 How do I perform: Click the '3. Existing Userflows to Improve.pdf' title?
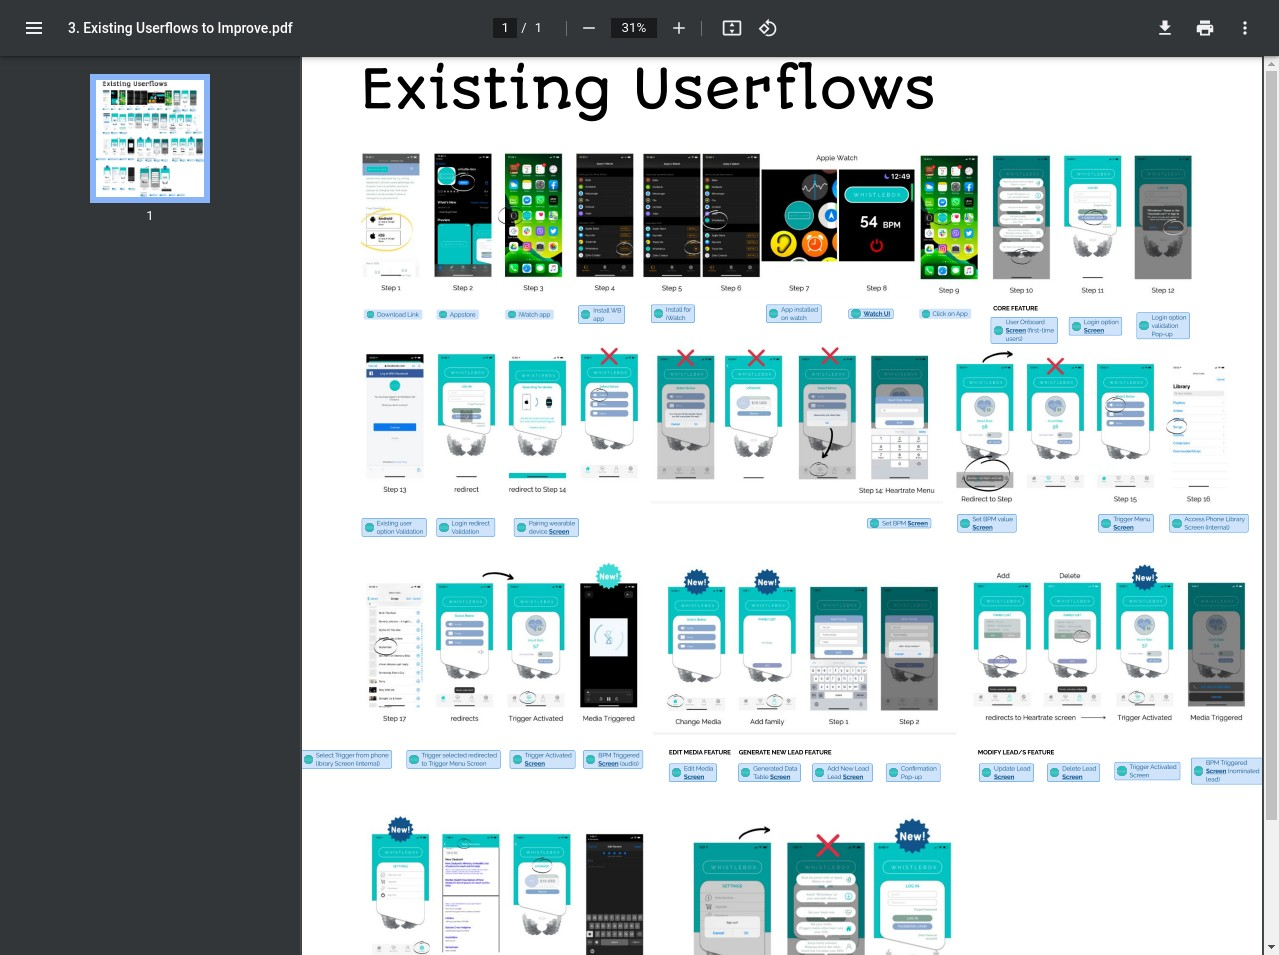click(x=180, y=28)
